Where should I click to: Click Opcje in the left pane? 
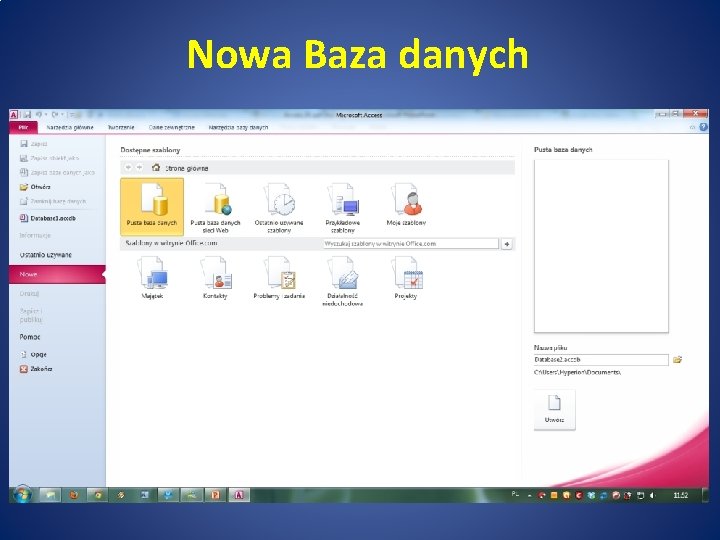34,354
